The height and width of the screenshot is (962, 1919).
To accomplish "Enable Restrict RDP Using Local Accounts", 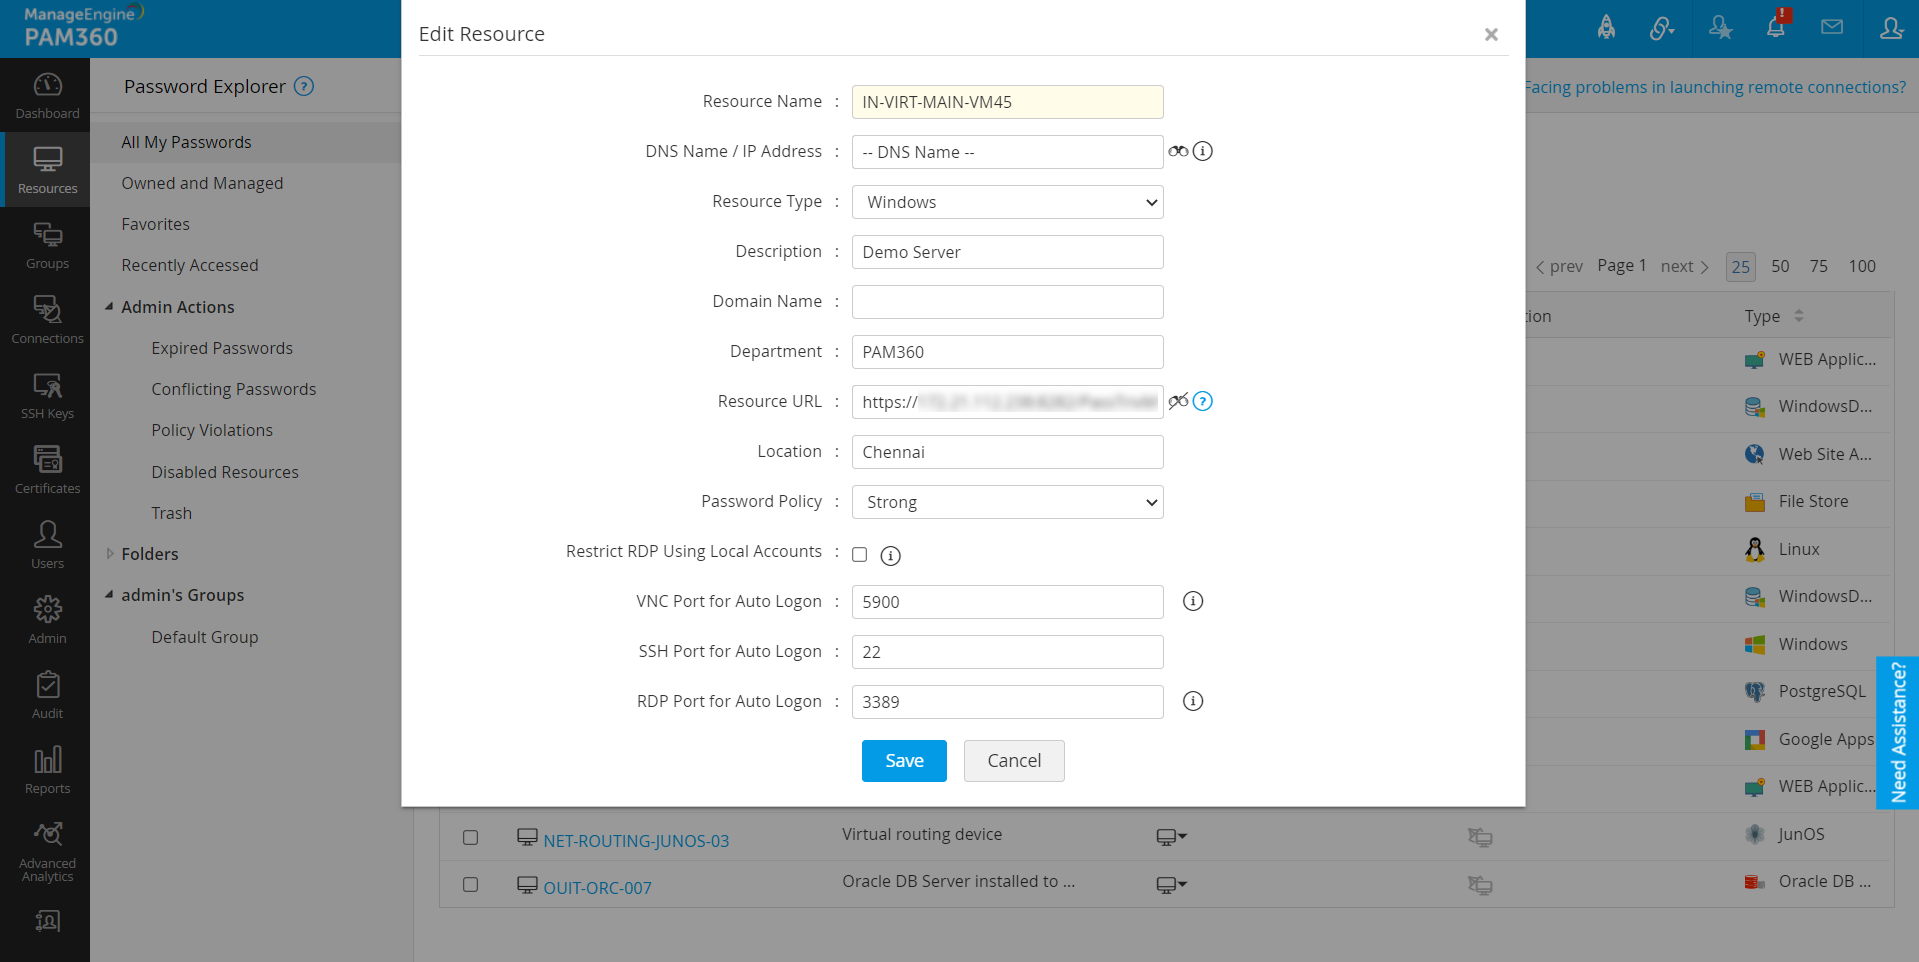I will point(859,554).
